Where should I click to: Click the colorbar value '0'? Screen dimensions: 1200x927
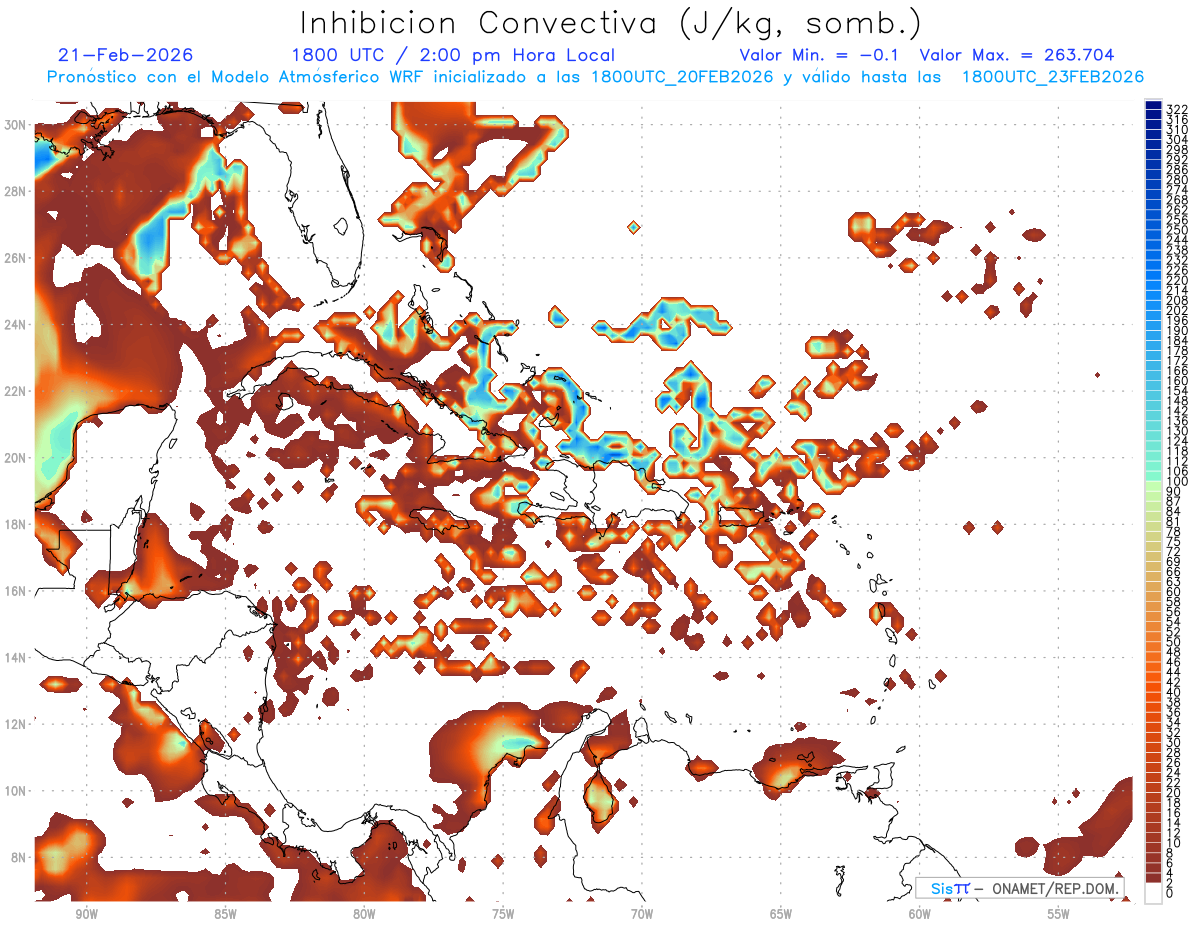1171,894
